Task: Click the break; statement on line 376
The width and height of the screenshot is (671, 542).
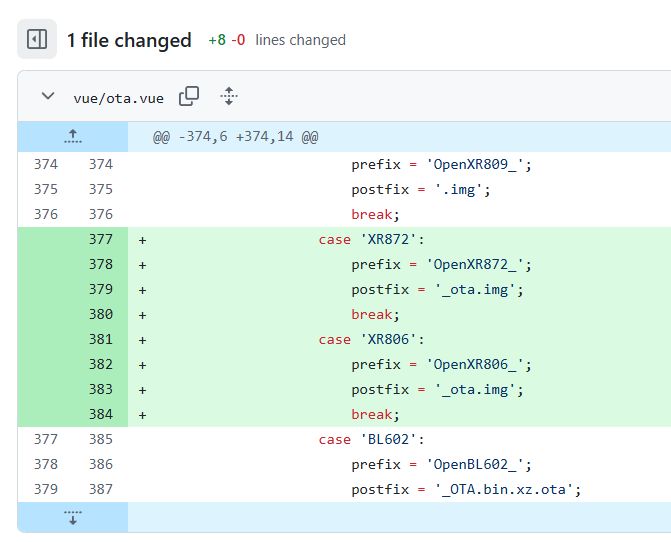Action: [x=375, y=214]
